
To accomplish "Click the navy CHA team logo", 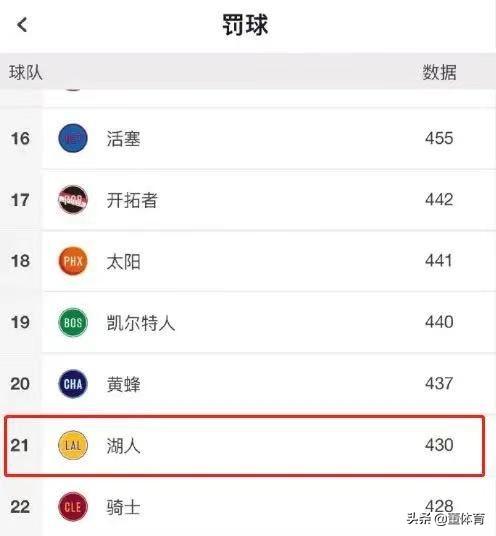I will coord(73,384).
